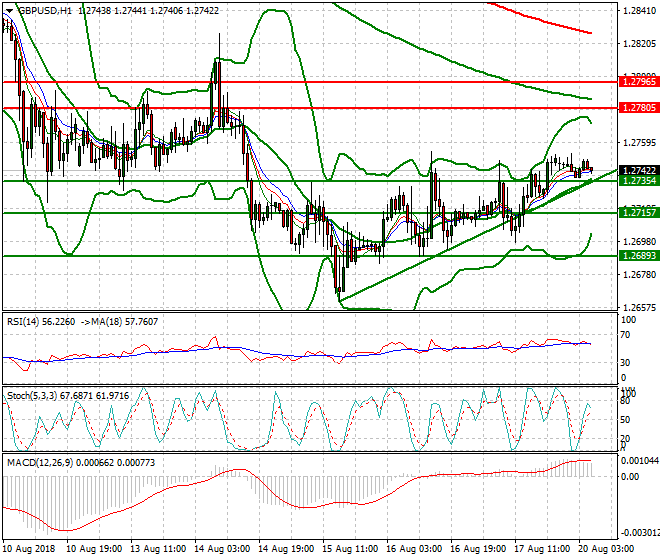Screen dimensions: 660x560
Task: Select the green 1.27354 level tag
Action: coord(638,181)
